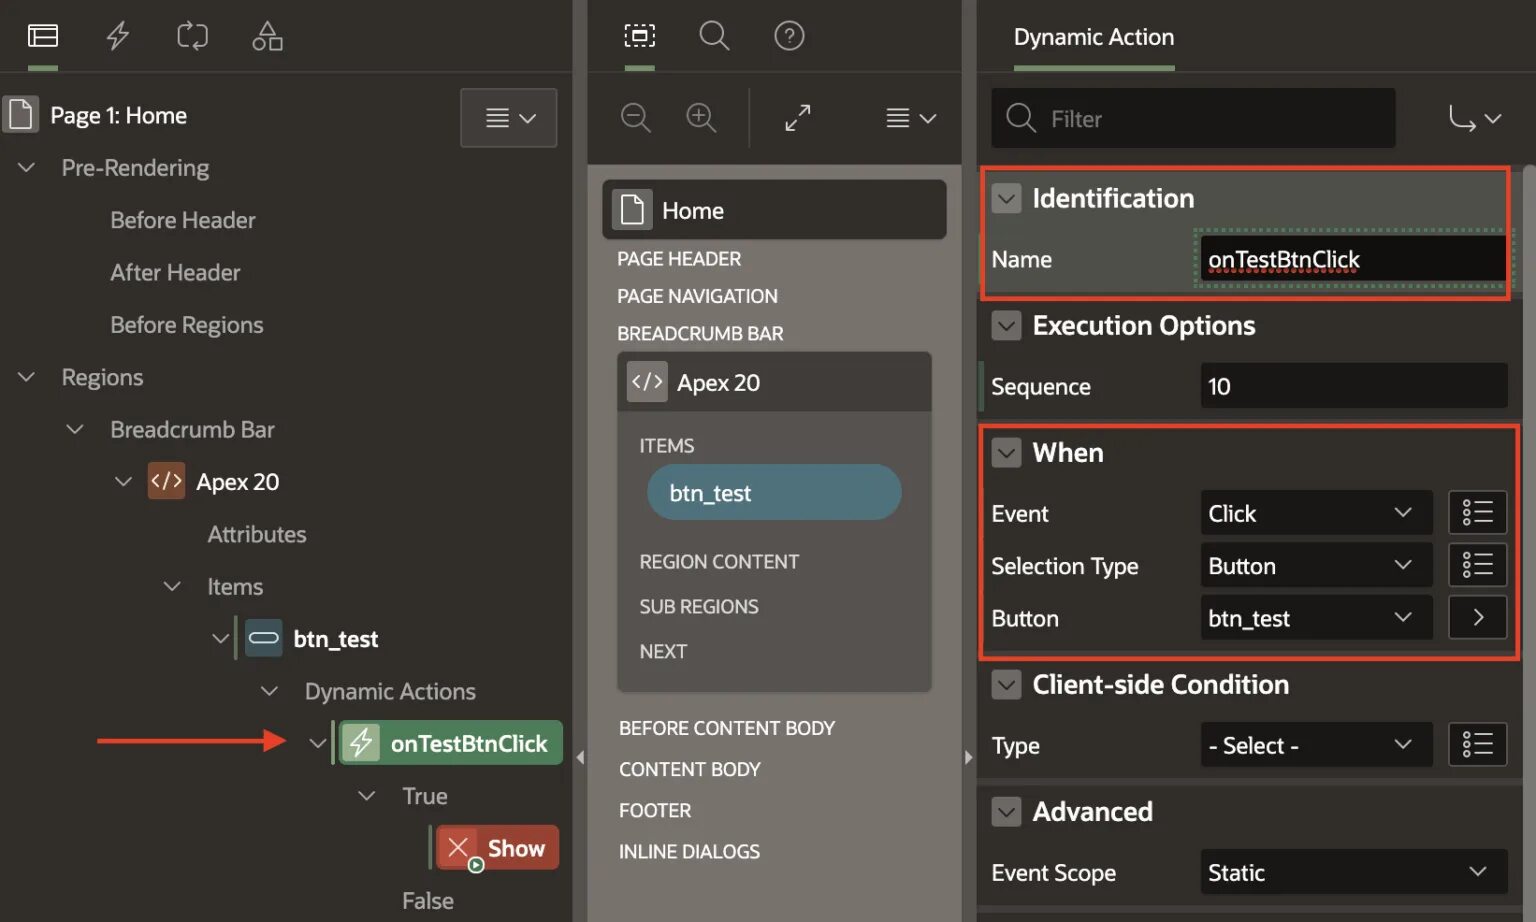Open the Dynamic Actions lightning bolt tab

(x=118, y=36)
